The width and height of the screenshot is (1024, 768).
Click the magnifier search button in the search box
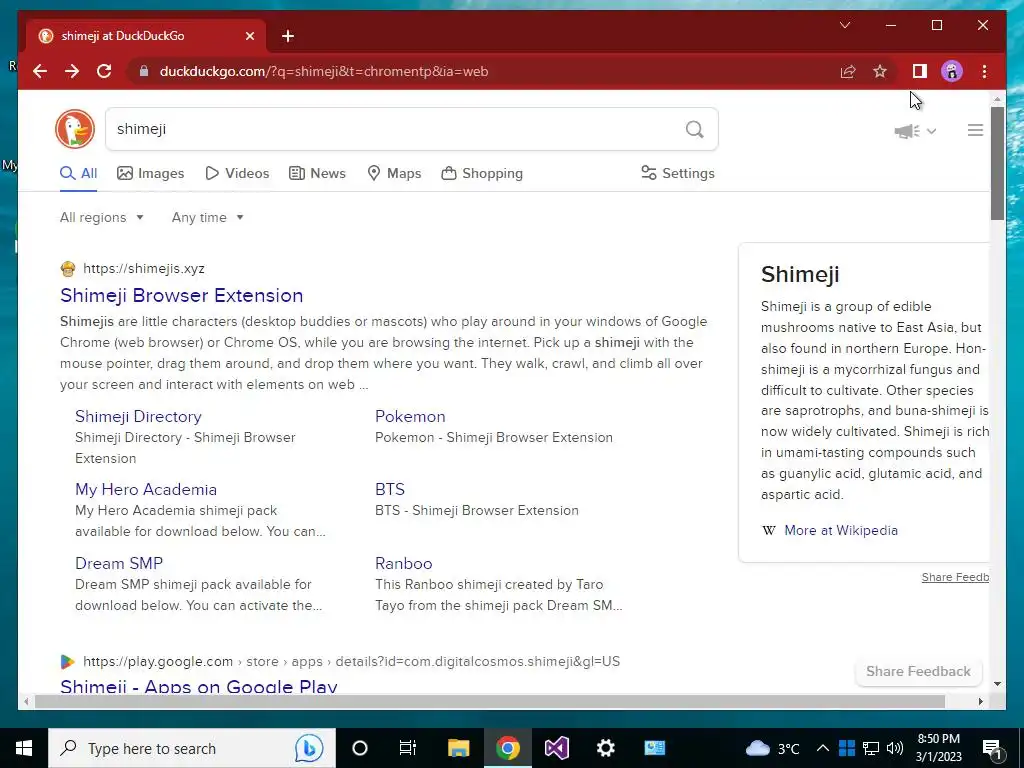tap(695, 129)
